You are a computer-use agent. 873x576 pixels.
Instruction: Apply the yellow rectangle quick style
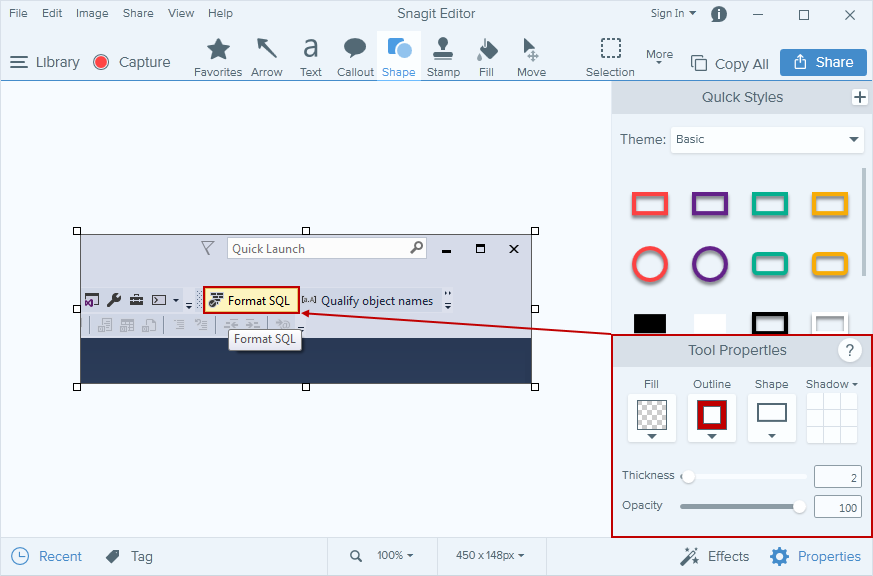pos(830,204)
